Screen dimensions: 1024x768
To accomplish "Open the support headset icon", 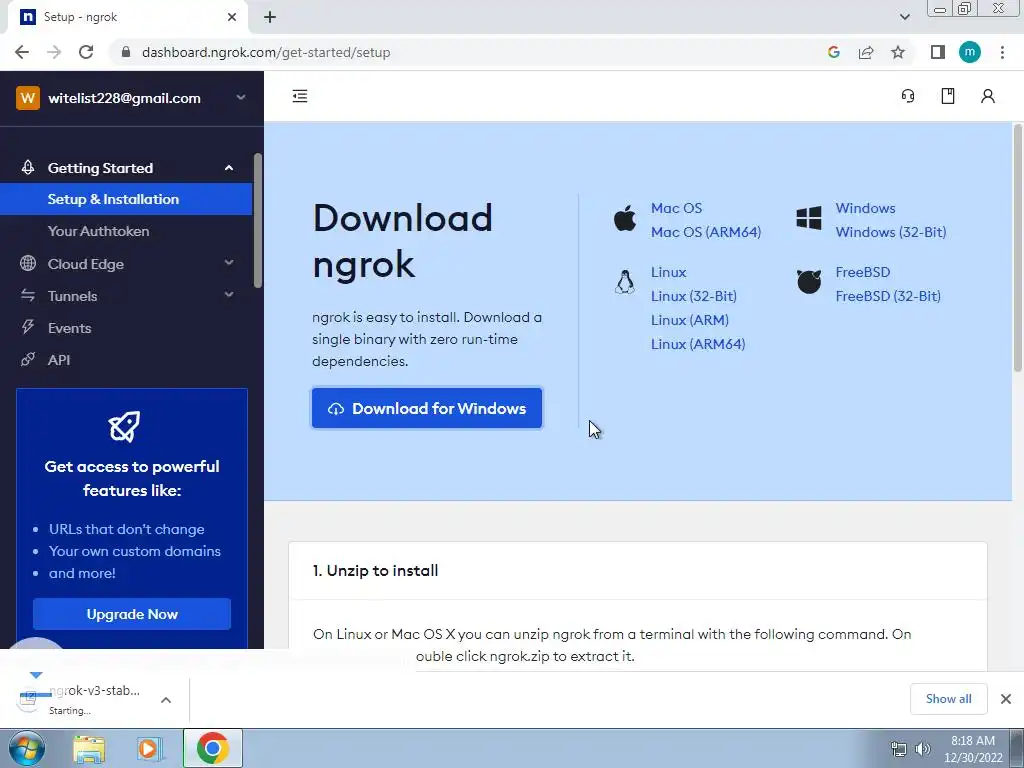I will [x=908, y=96].
